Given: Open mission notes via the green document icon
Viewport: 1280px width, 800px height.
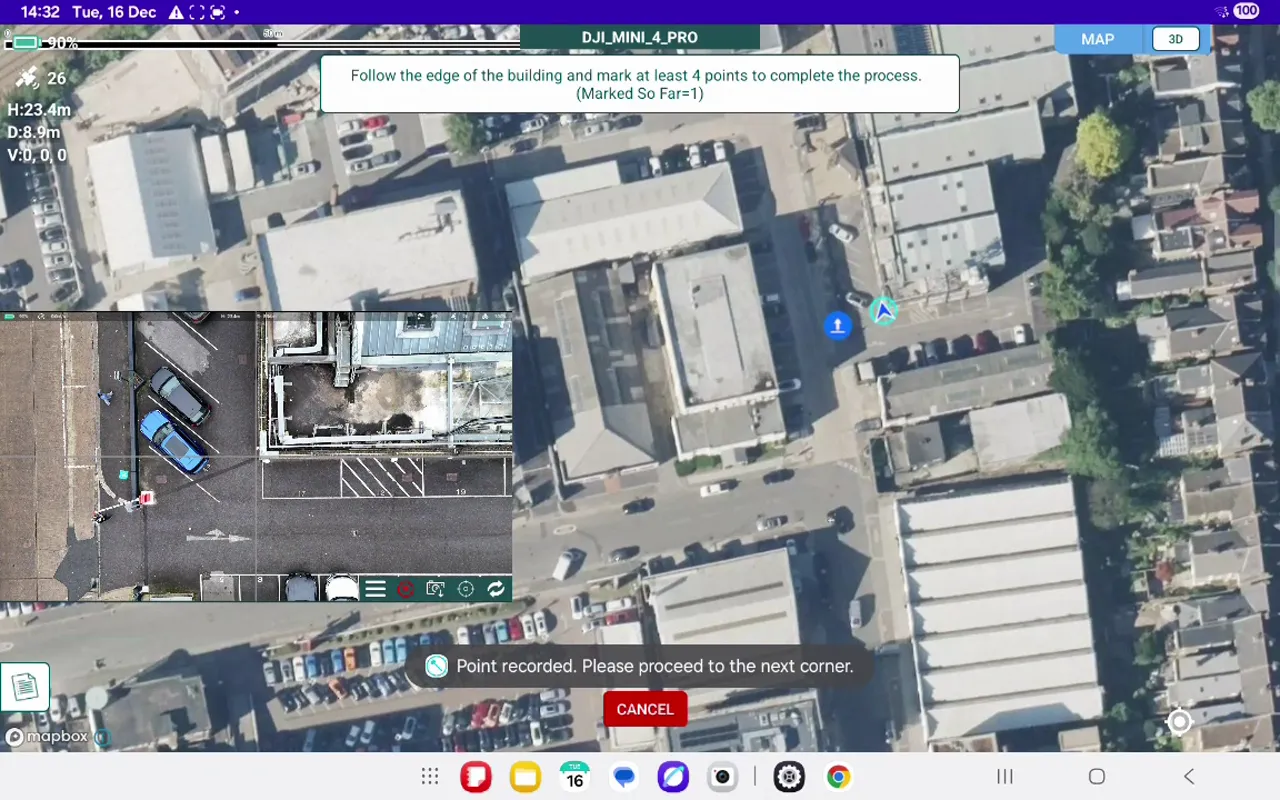Looking at the screenshot, I should 24,685.
